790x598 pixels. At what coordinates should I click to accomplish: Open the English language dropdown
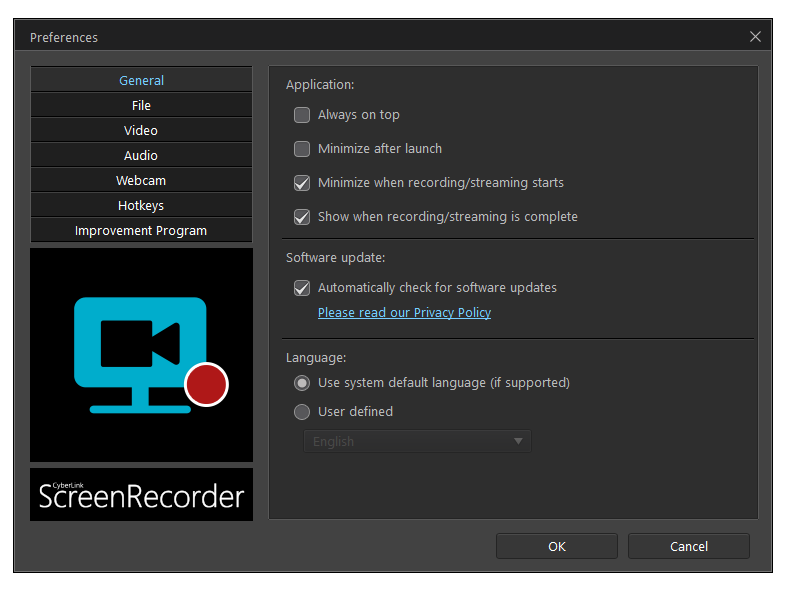(x=417, y=441)
